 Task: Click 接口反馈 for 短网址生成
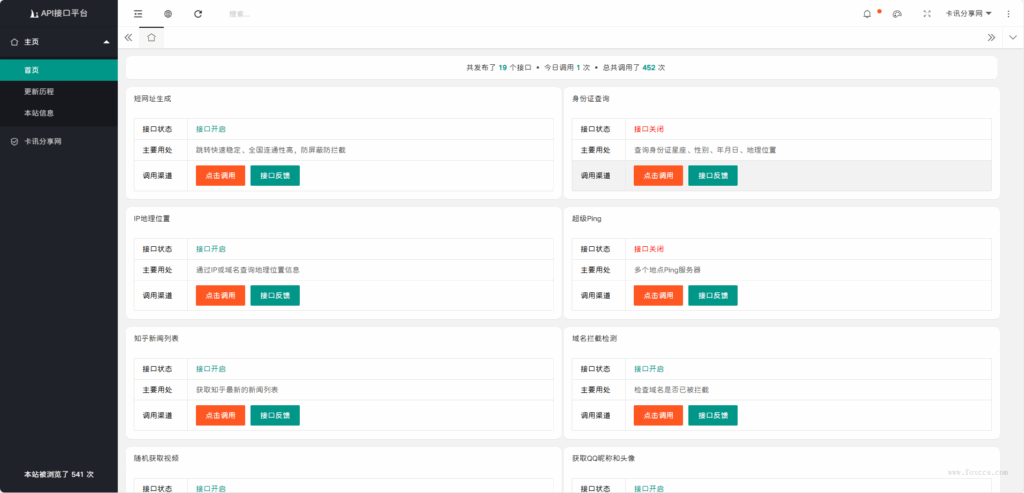pyautogui.click(x=275, y=176)
